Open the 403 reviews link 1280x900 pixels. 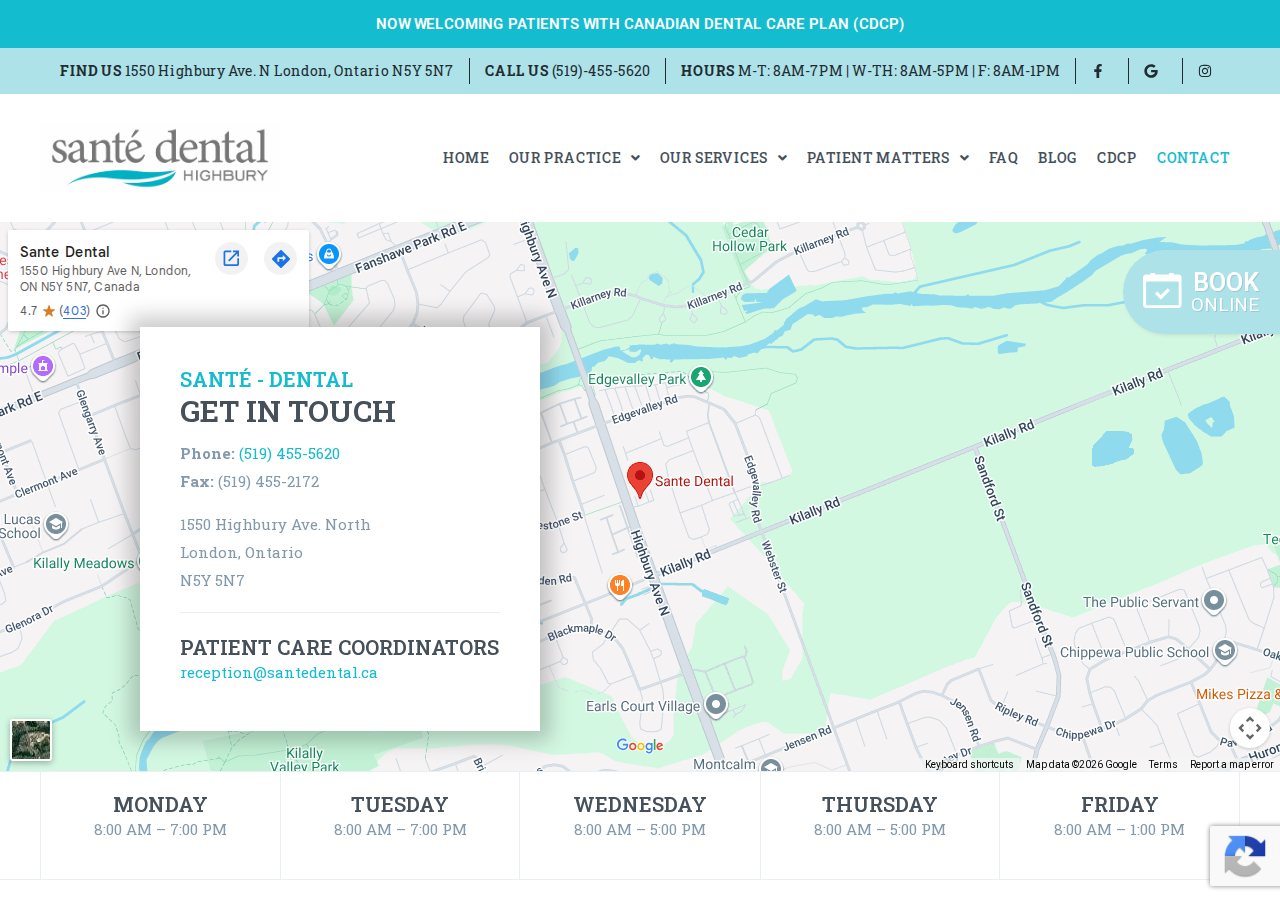point(75,311)
